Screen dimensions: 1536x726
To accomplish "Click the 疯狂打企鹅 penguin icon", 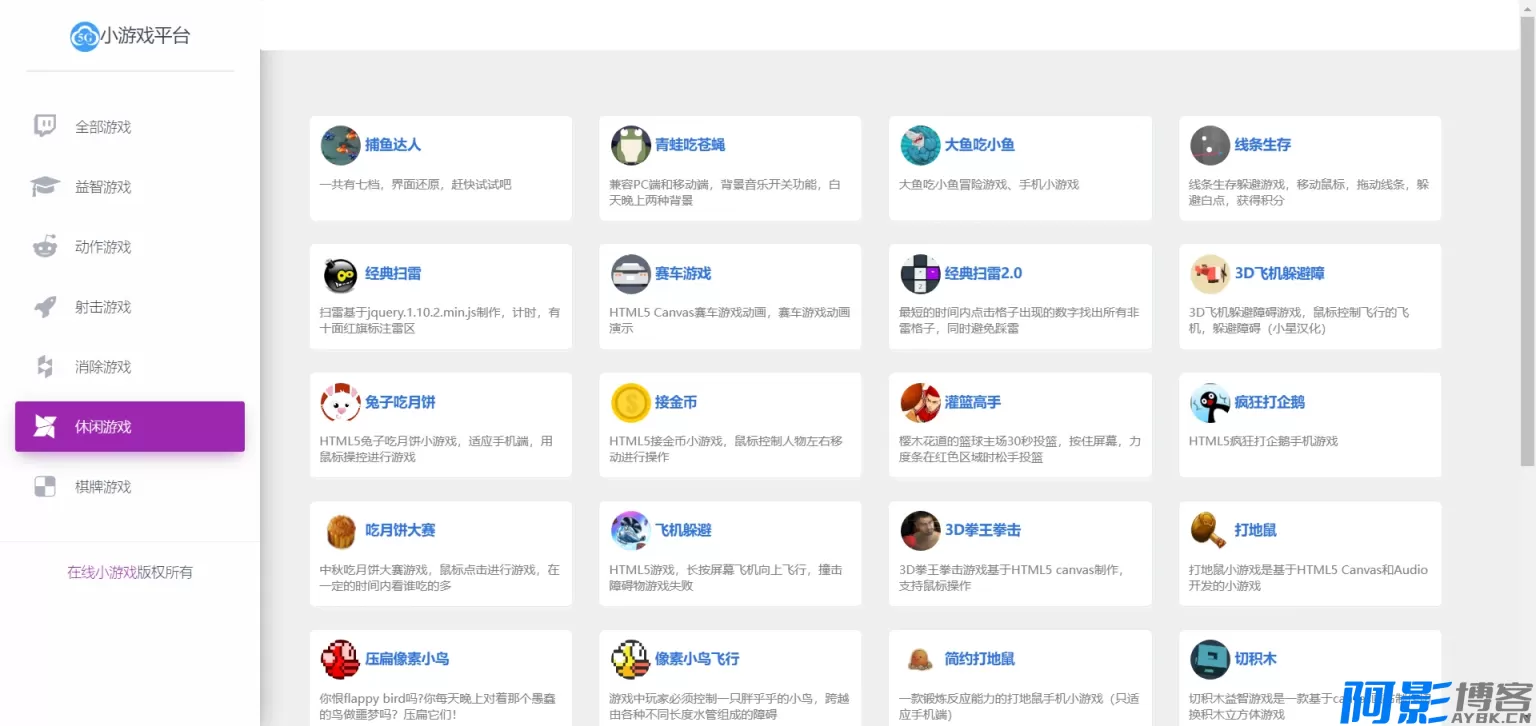I will coord(1209,403).
